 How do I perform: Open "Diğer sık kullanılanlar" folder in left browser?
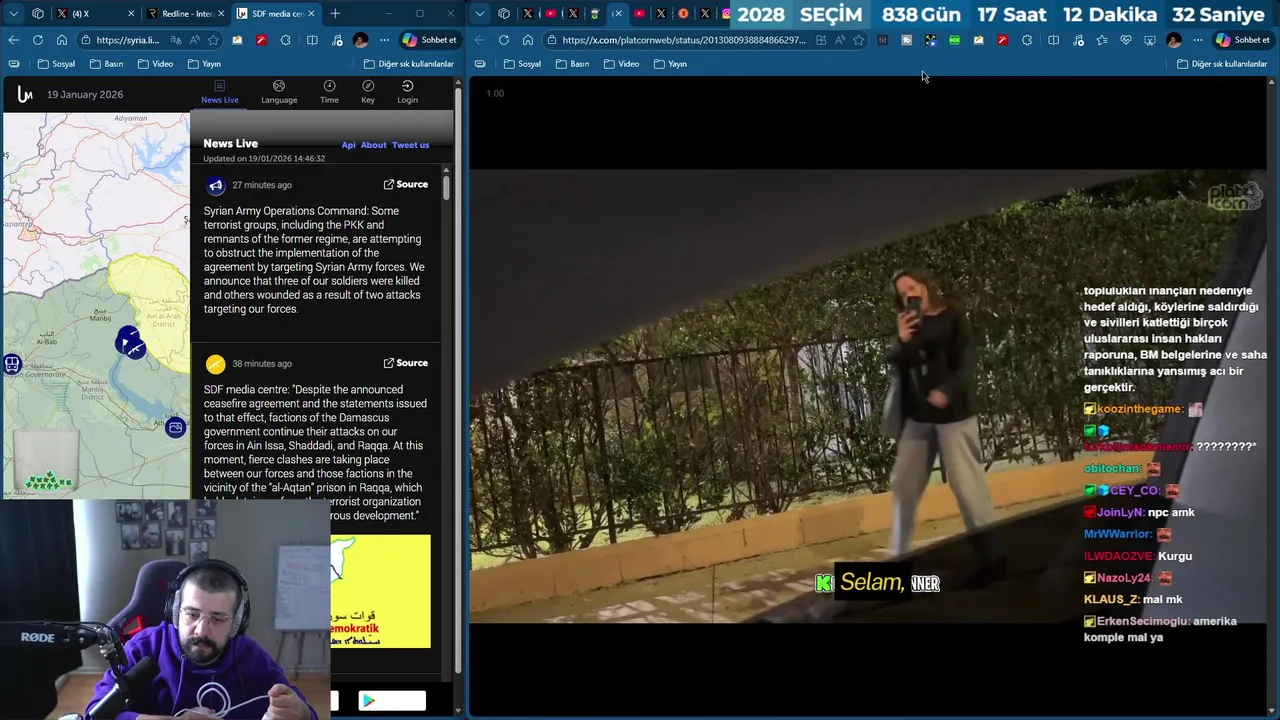(x=408, y=64)
